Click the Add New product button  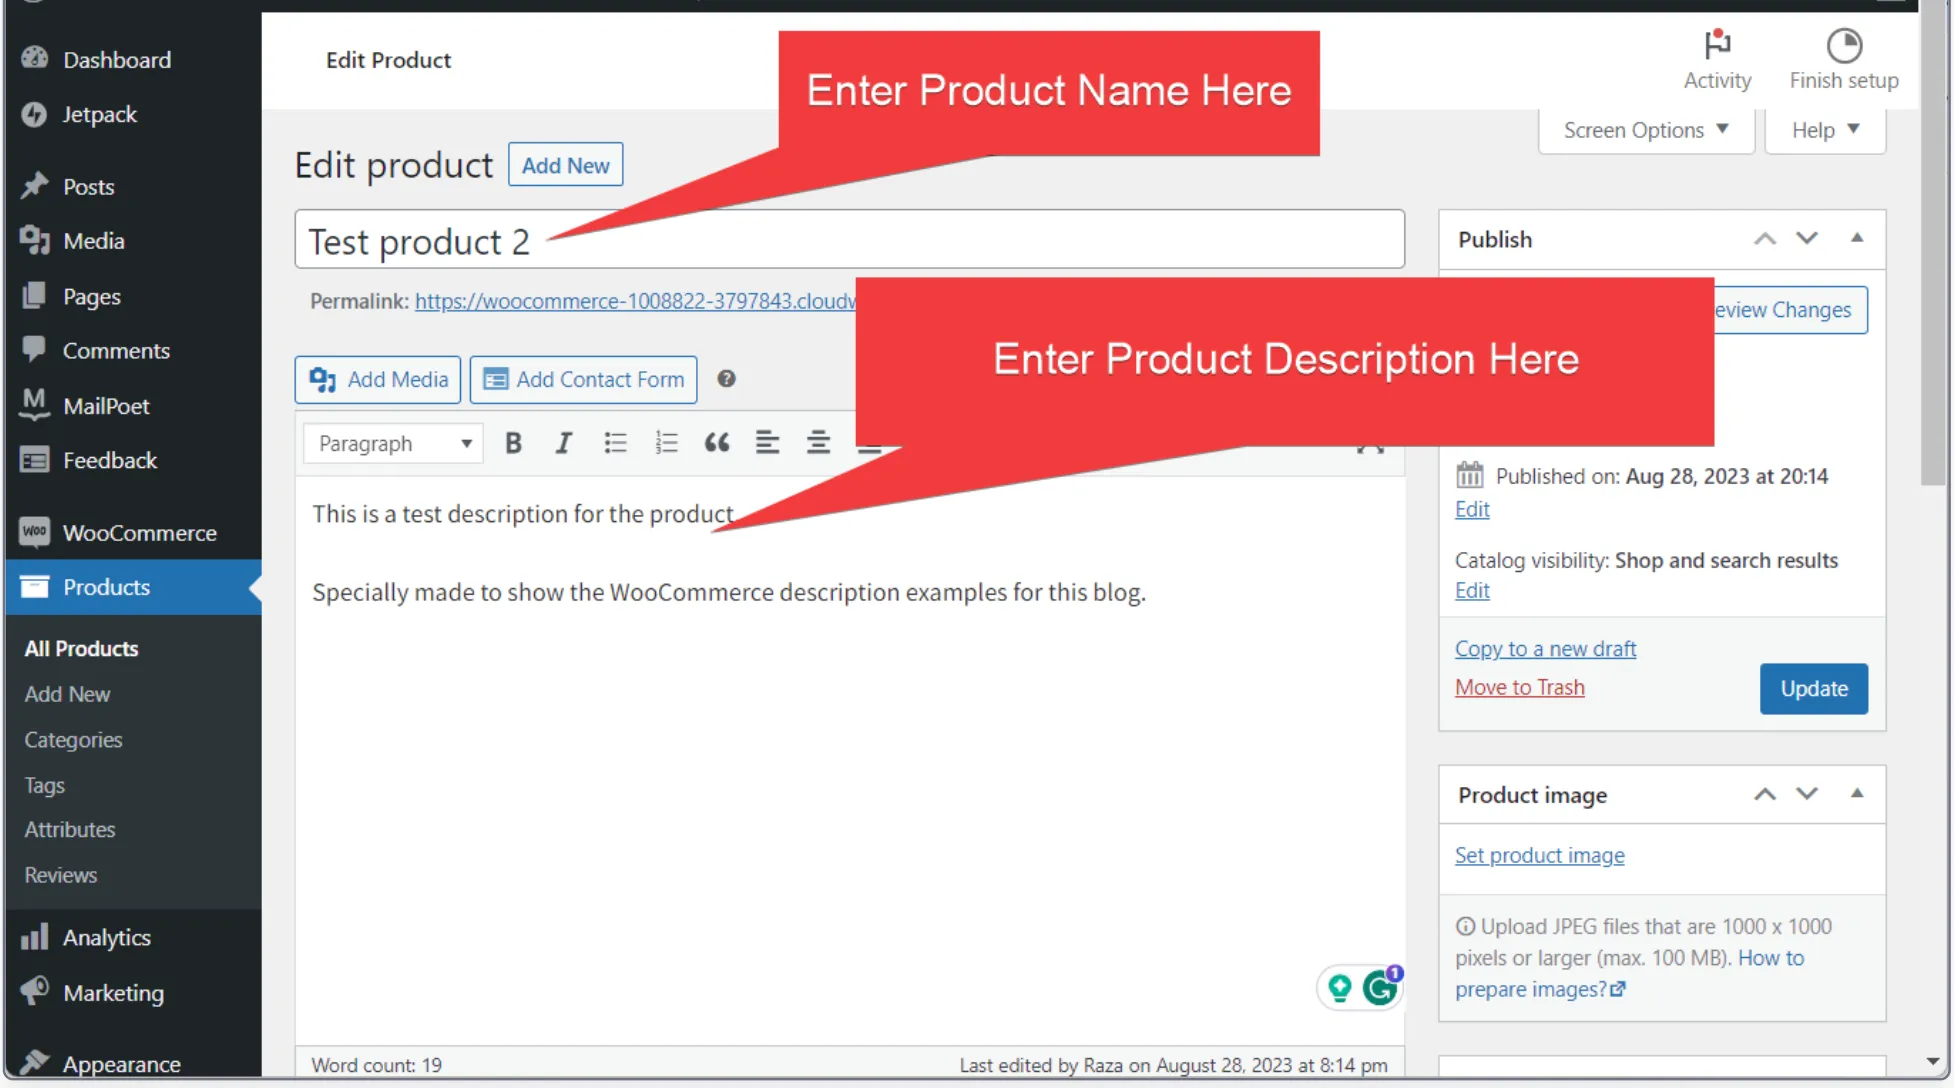(565, 165)
